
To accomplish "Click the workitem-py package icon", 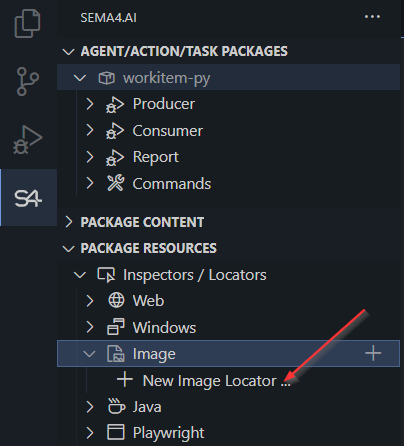I will coord(107,78).
